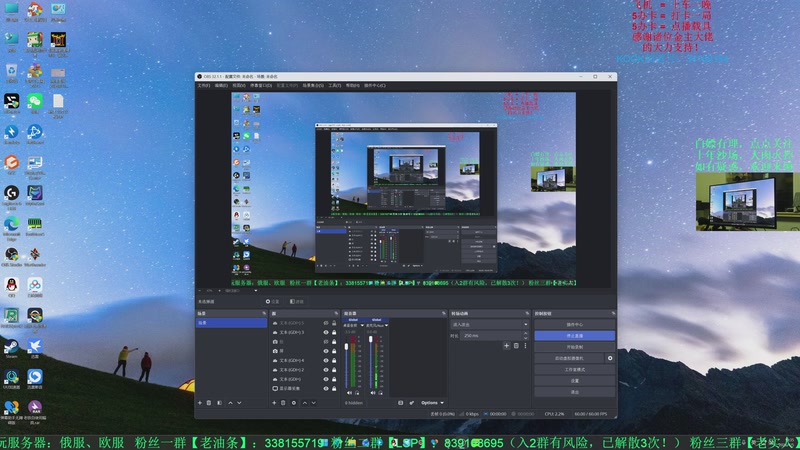Add a transition with plus icon
This screenshot has height=450, width=800.
[507, 345]
